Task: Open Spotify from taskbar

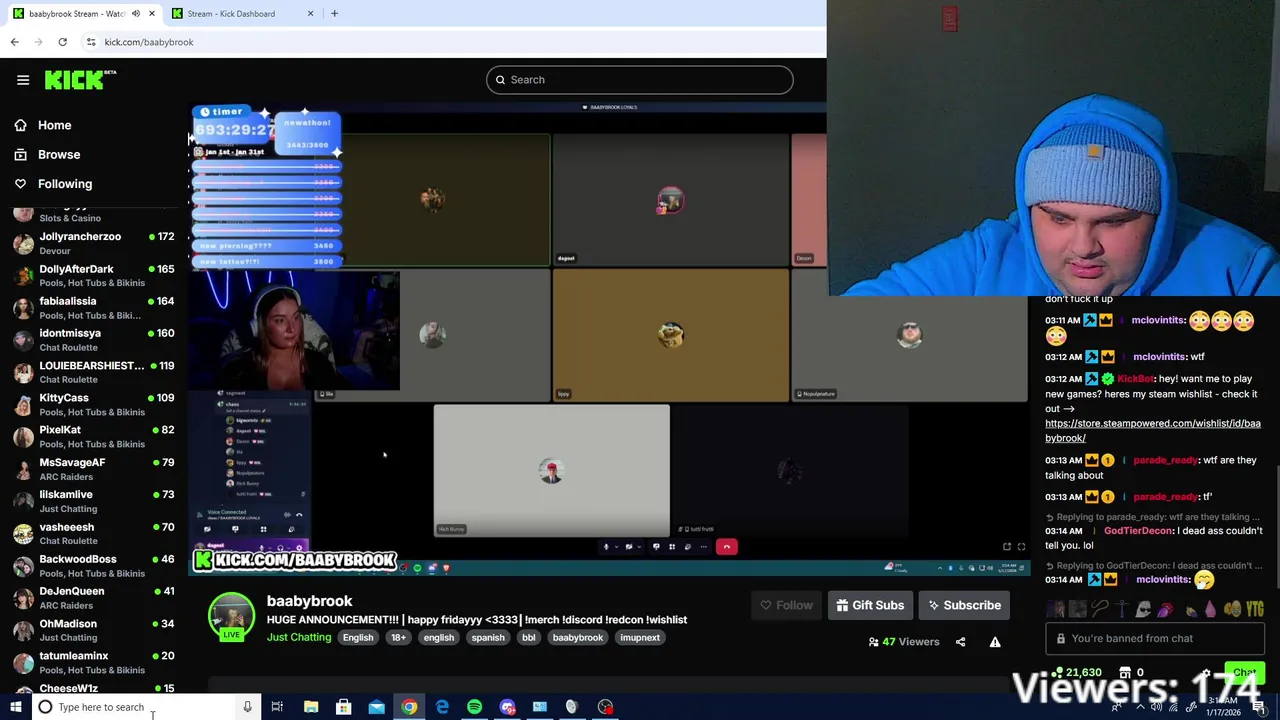Action: (474, 707)
